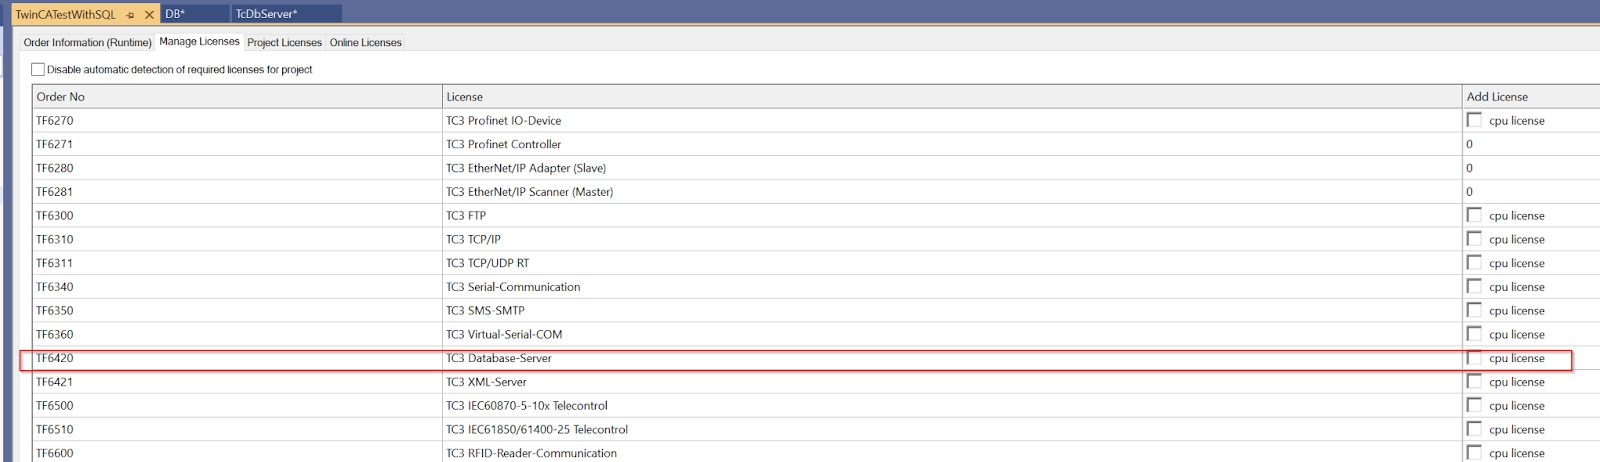This screenshot has width=1600, height=462.
Task: Select the TF6280 order number cell
Action: 237,168
